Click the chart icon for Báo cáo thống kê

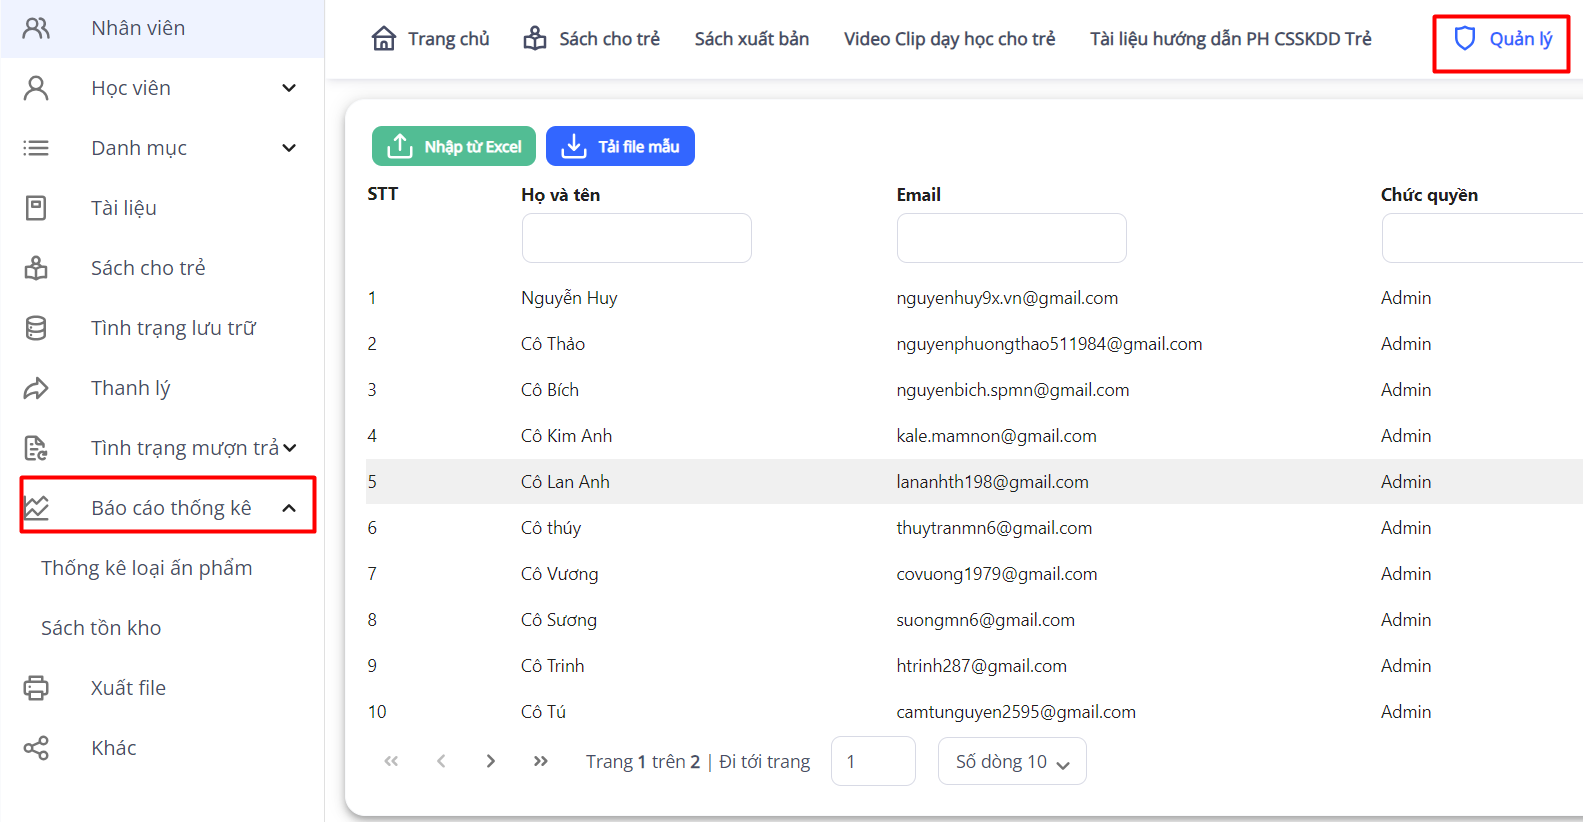pos(37,508)
